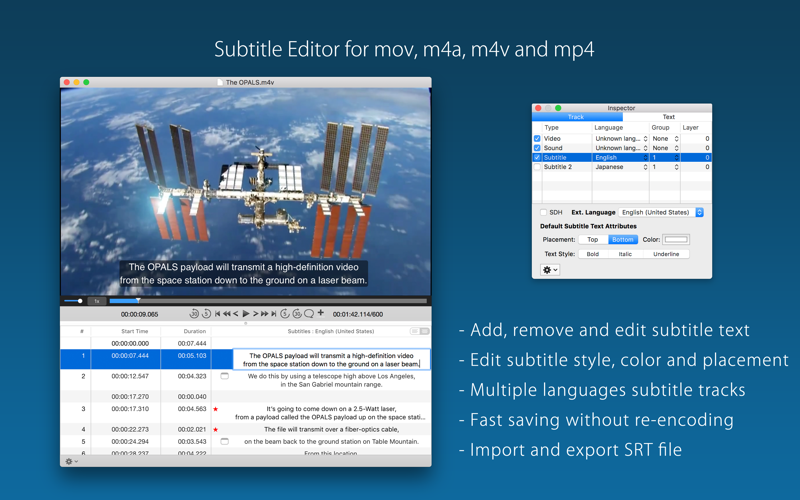
Task: Switch to the Text tab in Inspector
Action: coord(668,117)
